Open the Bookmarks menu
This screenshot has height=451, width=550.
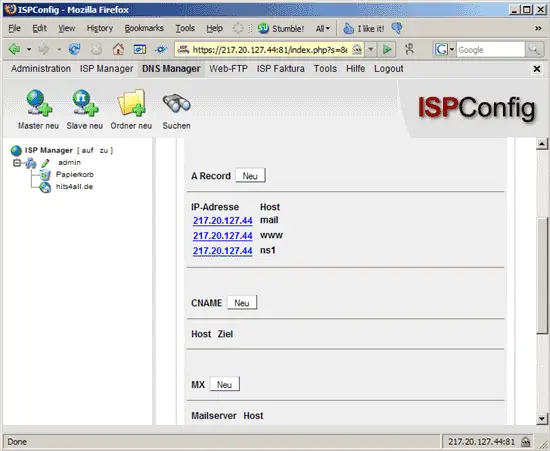144,28
